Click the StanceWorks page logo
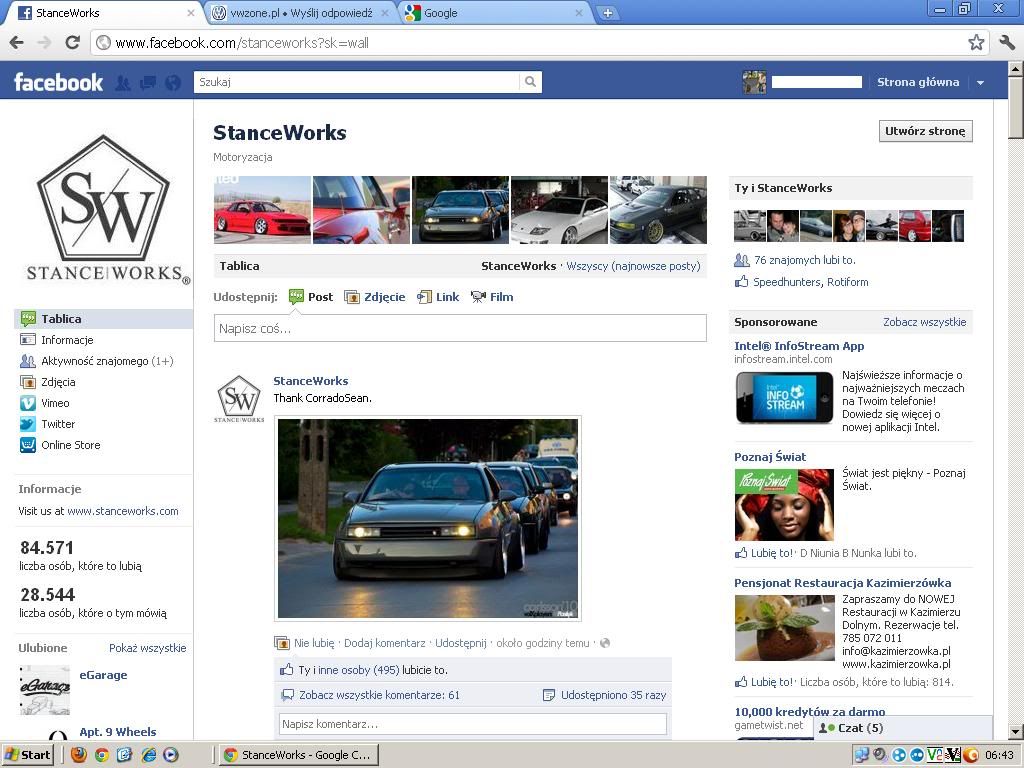The height and width of the screenshot is (768, 1024). coord(104,209)
